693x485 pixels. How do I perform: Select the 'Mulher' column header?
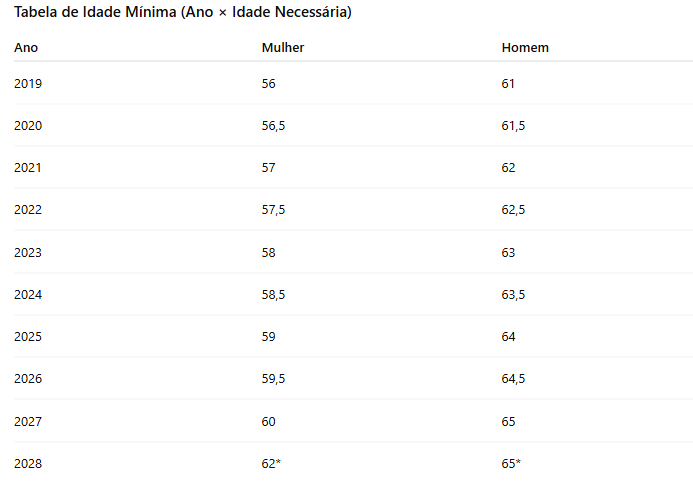[x=283, y=47]
